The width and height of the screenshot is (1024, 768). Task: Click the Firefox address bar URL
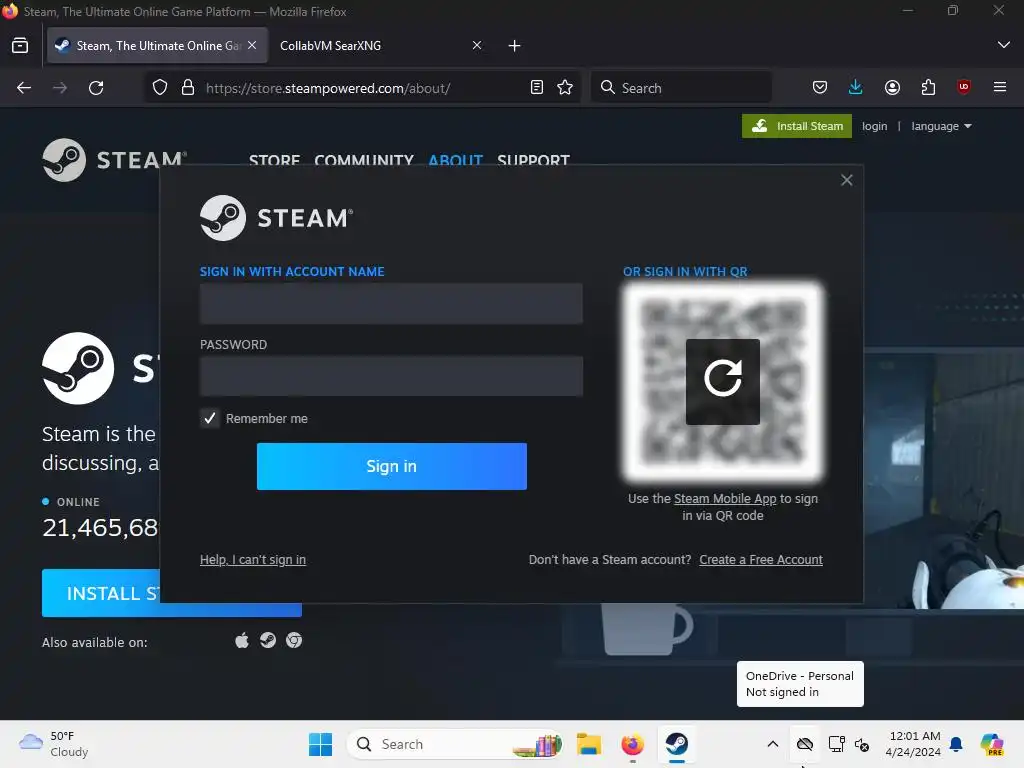(x=328, y=88)
